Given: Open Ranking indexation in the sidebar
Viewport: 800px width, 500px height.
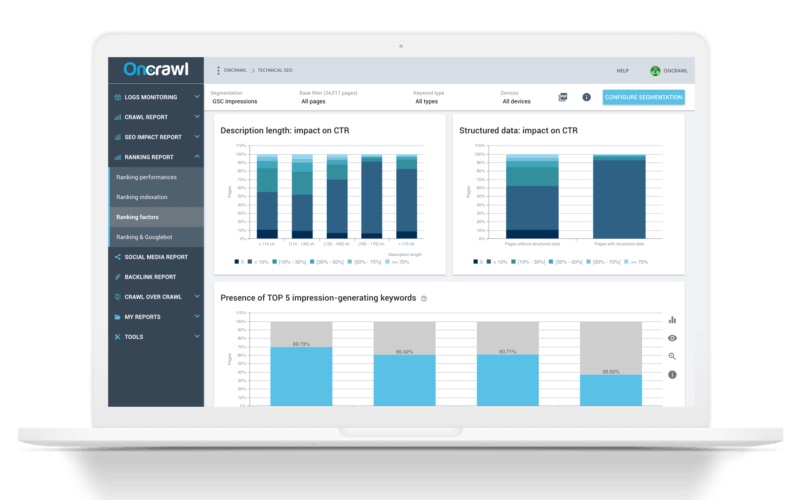Looking at the screenshot, I should [x=157, y=197].
